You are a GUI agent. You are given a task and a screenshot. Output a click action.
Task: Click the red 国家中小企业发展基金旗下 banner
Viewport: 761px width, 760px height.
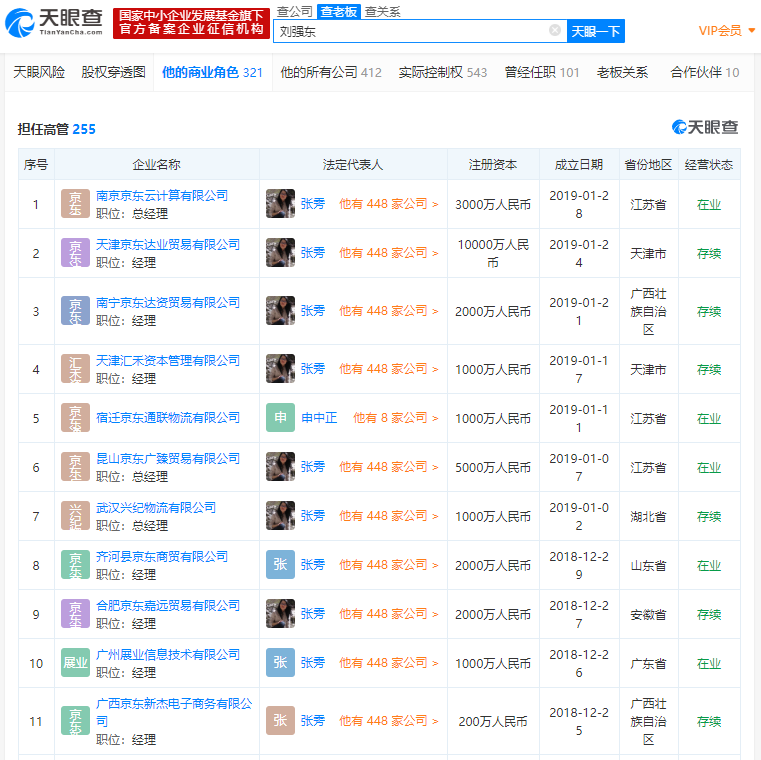pos(191,23)
